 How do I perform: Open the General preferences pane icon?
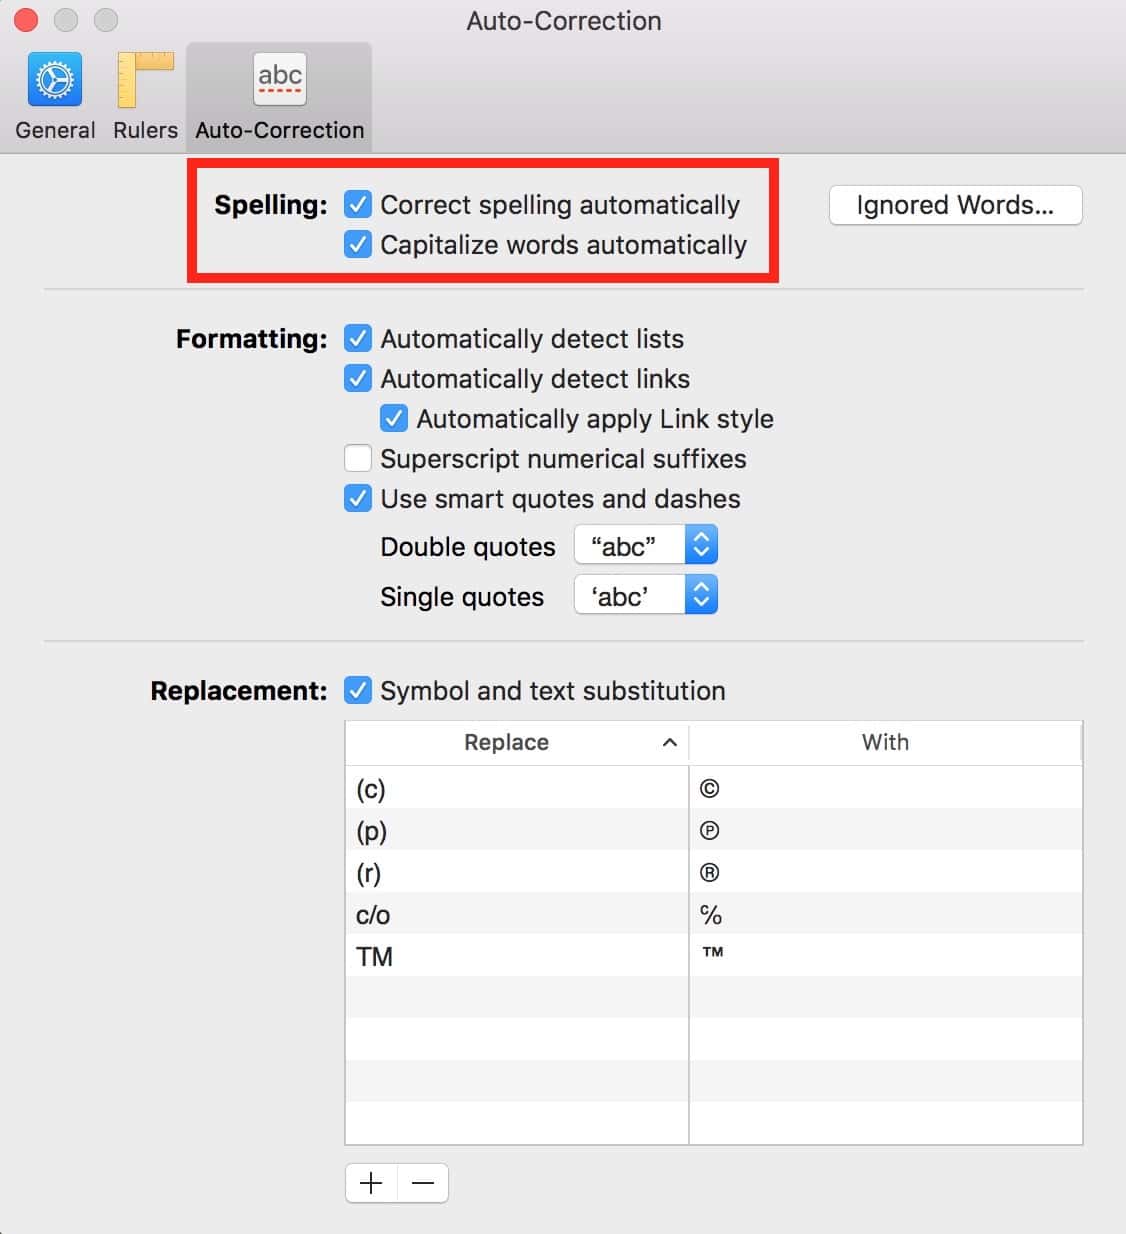55,82
